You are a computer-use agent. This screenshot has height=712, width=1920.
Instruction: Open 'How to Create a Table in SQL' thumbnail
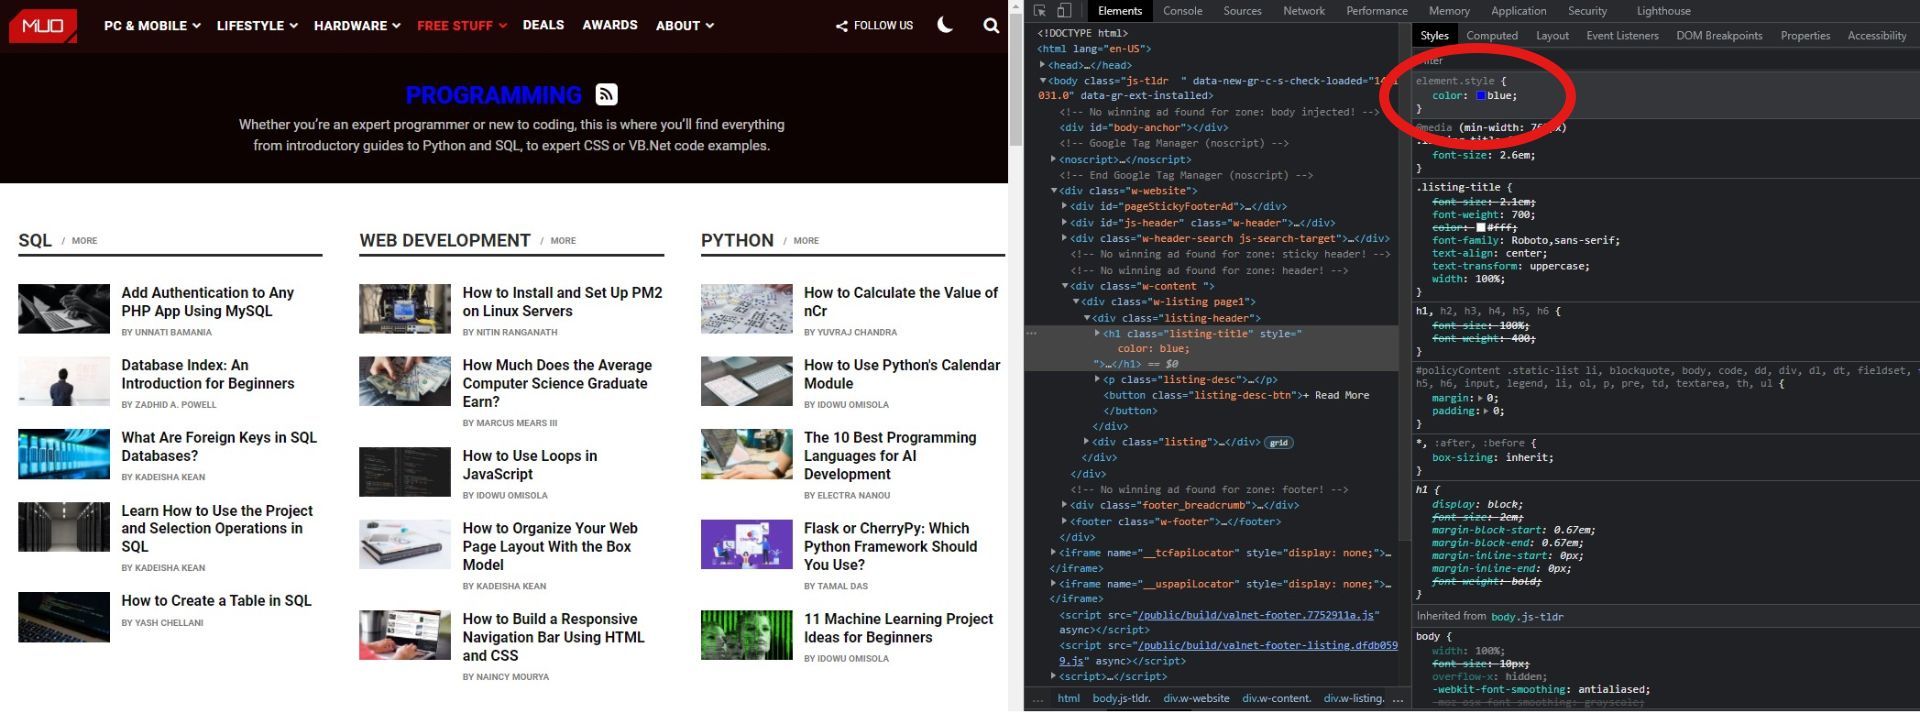[64, 617]
